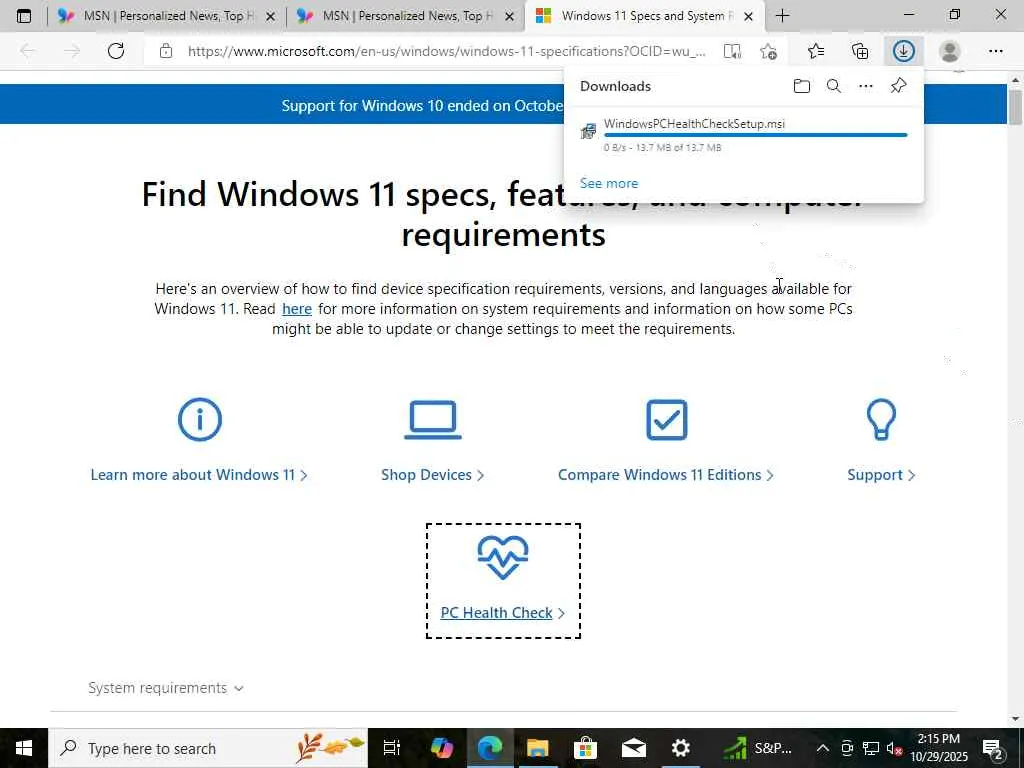Add this page to favorites star
The width and height of the screenshot is (1024, 768).
tap(769, 51)
